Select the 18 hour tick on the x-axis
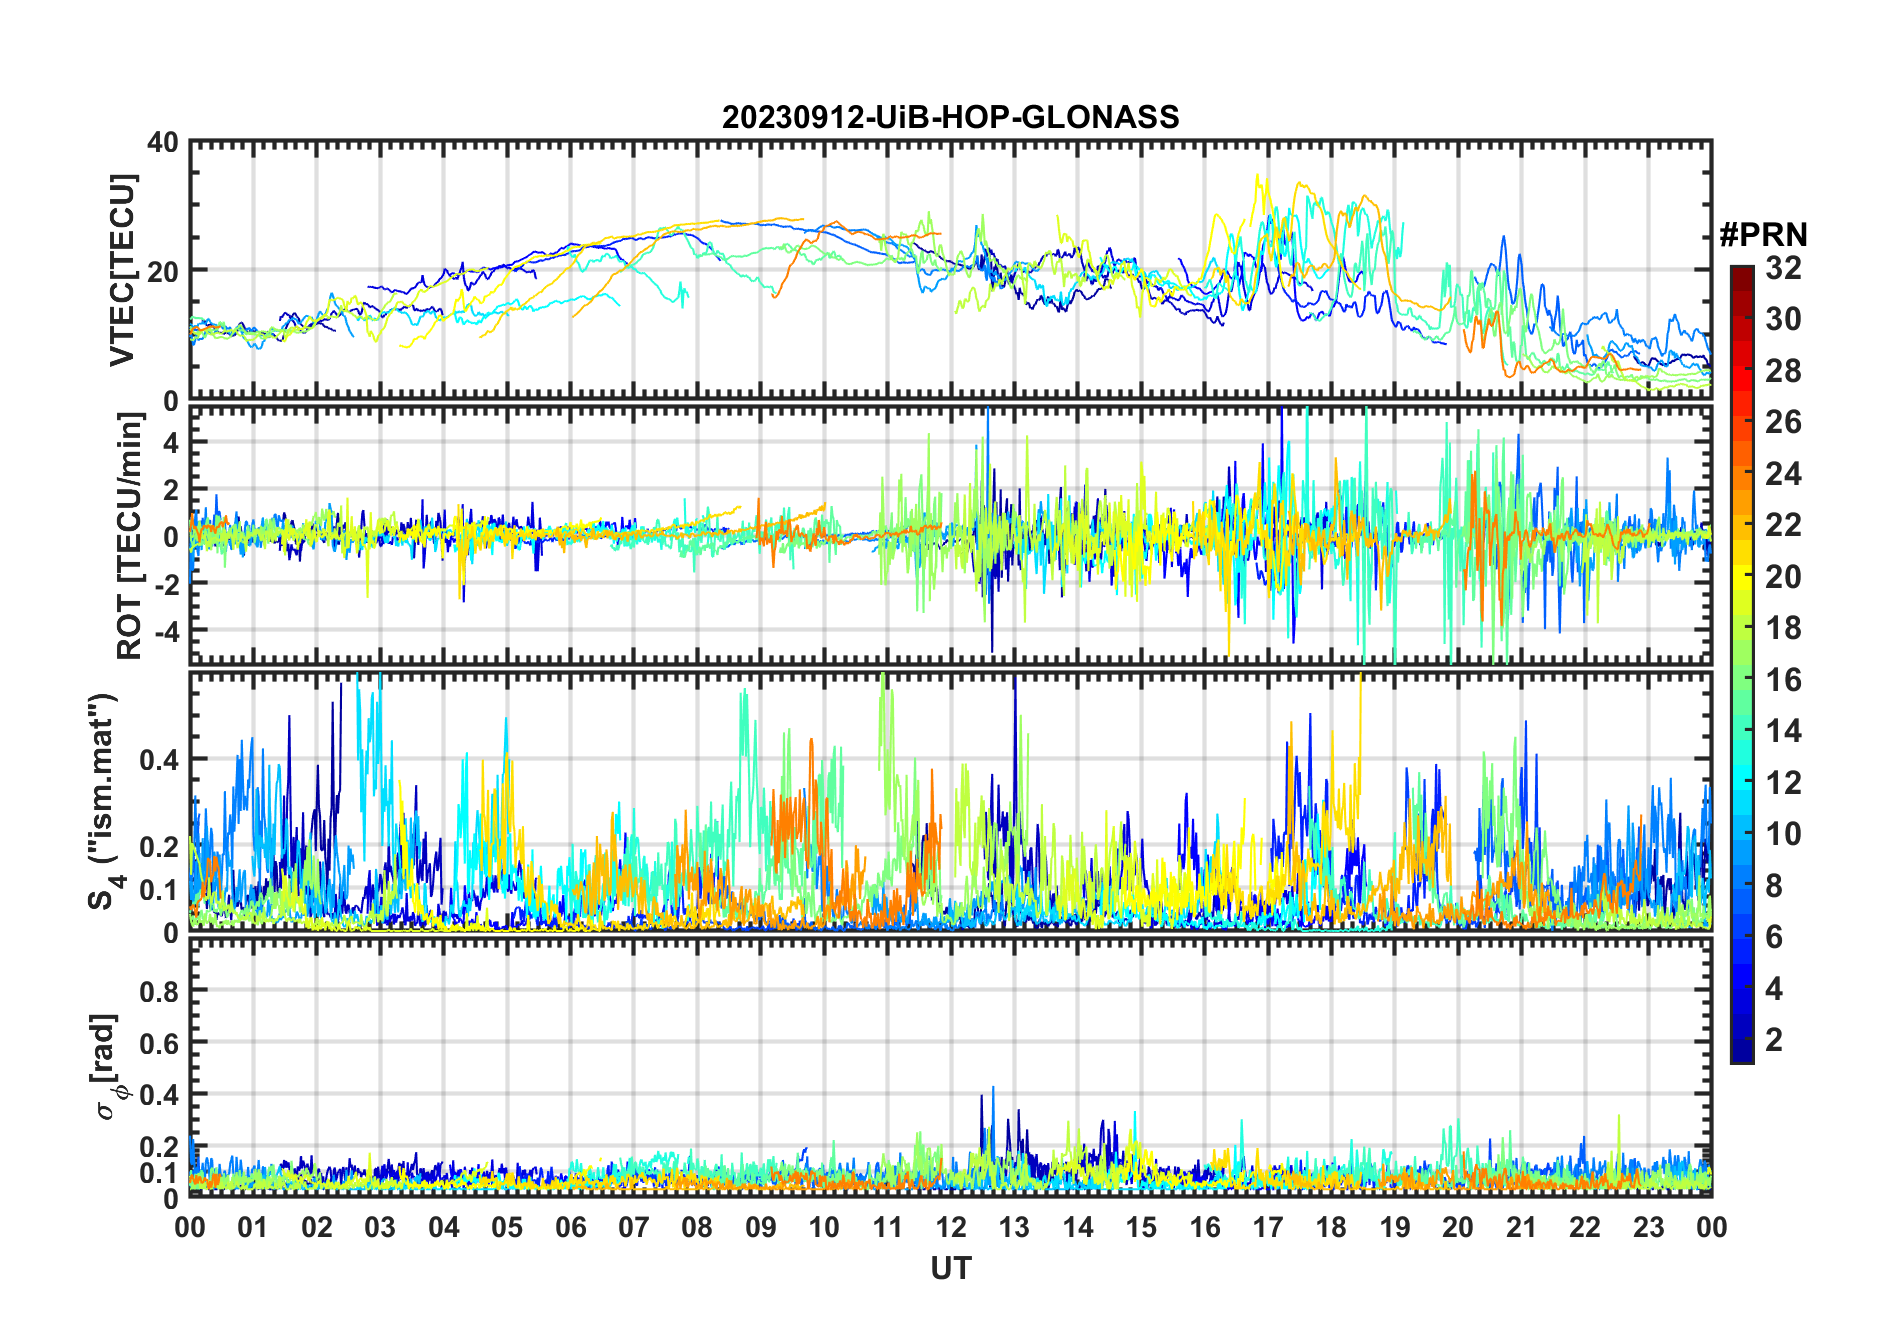This screenshot has width=1902, height=1330. click(x=1331, y=1227)
